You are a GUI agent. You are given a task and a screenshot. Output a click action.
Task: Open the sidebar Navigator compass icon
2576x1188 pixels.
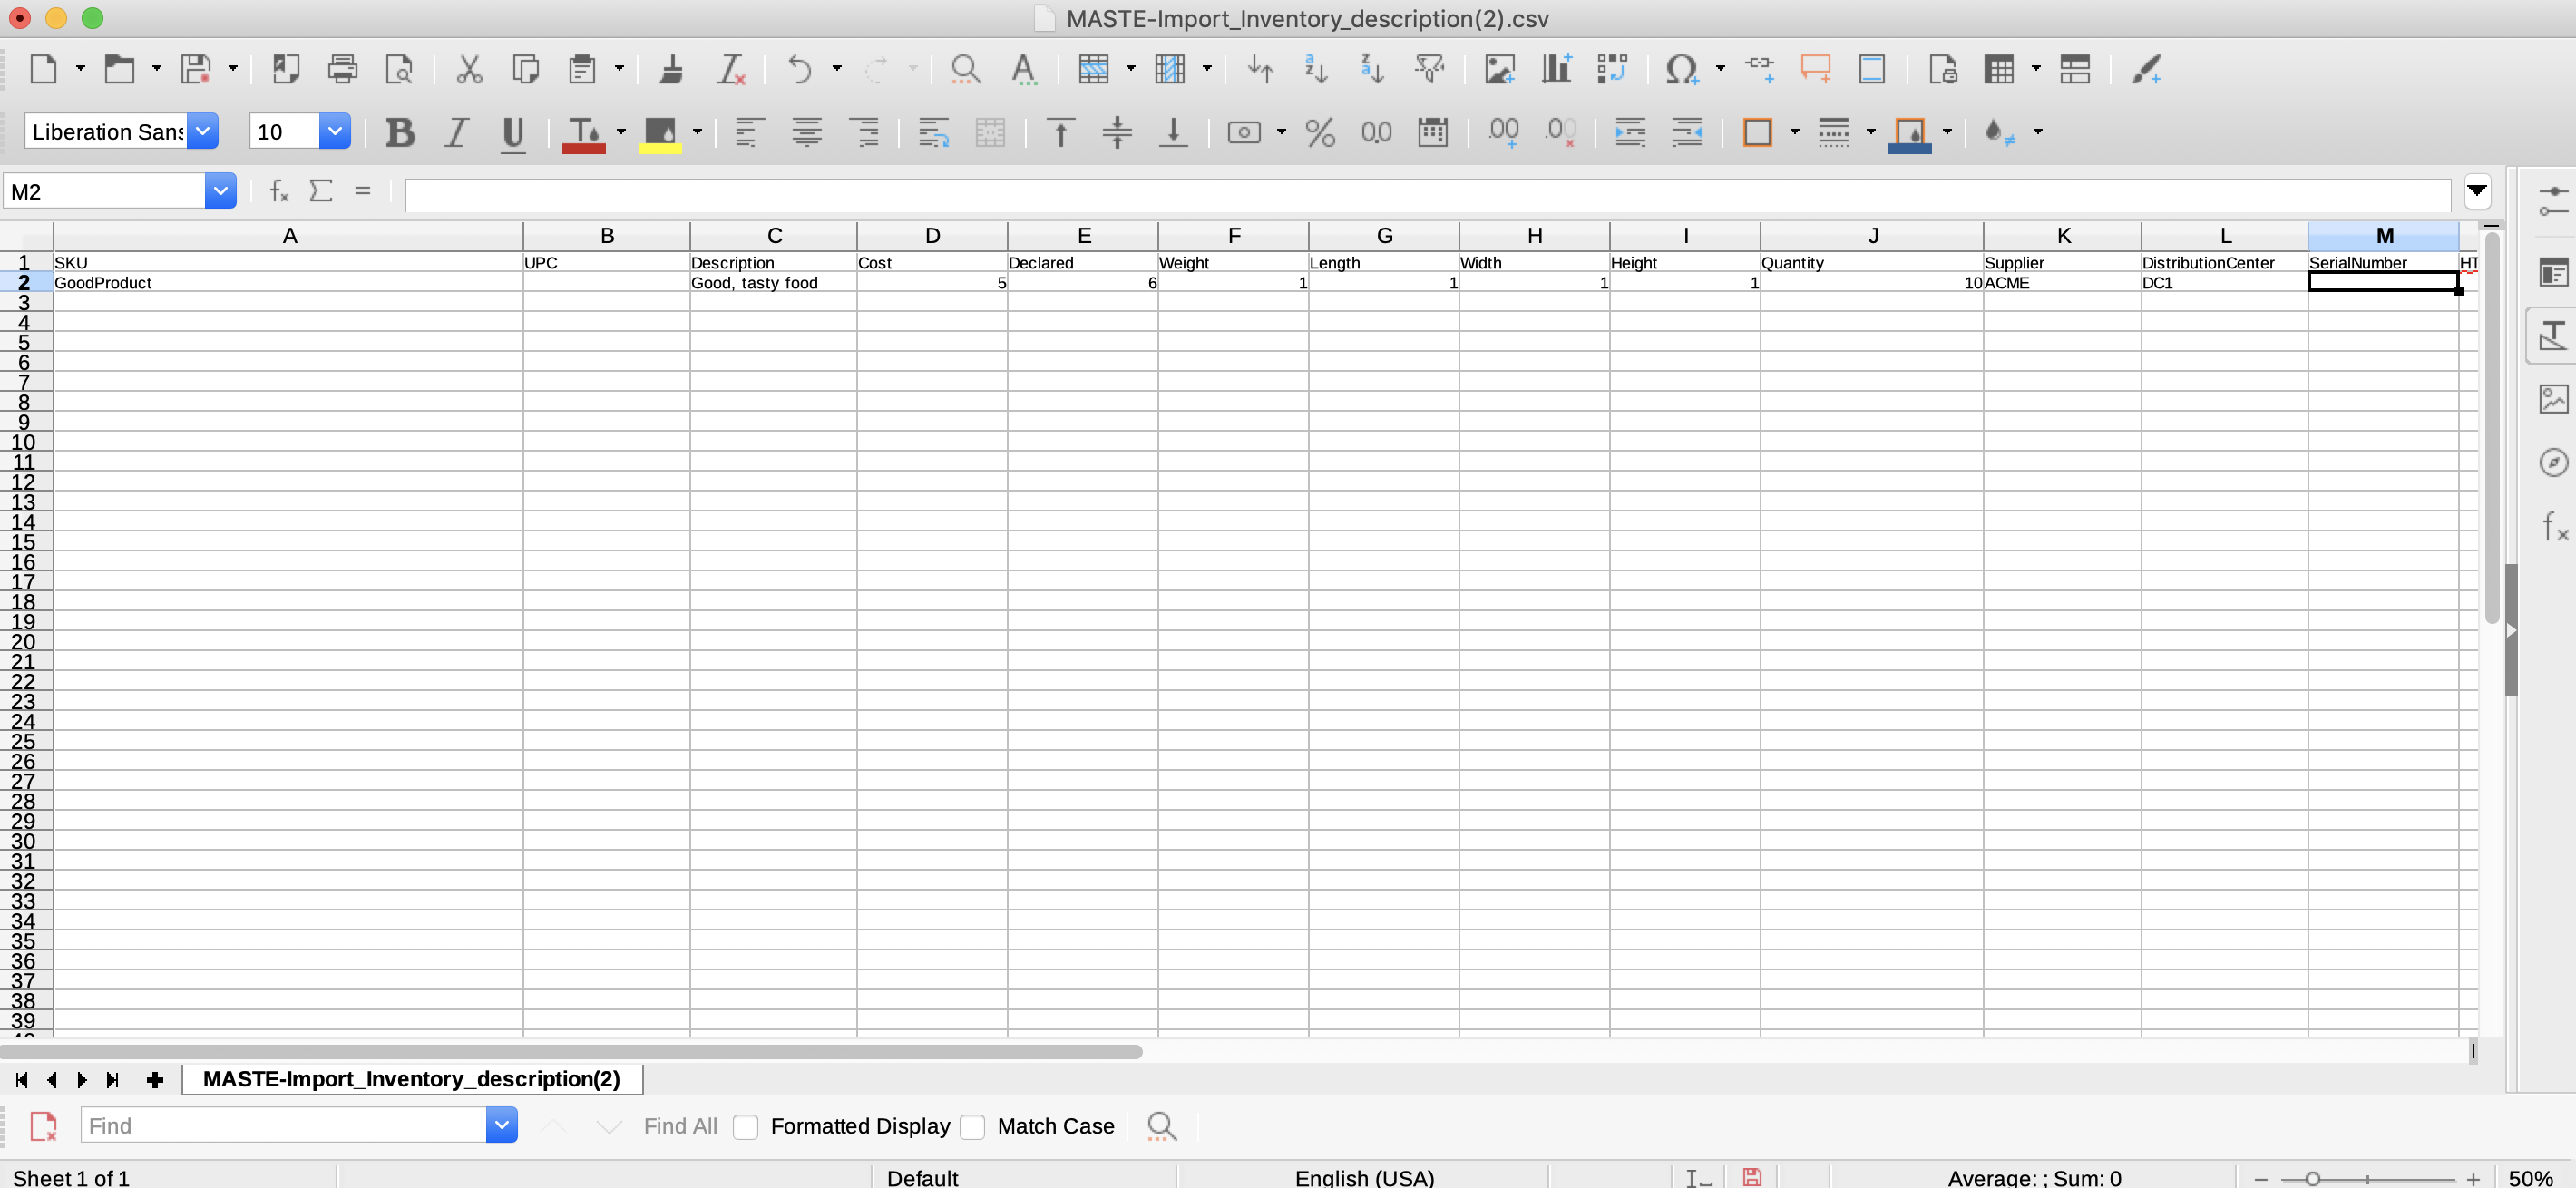point(2553,462)
